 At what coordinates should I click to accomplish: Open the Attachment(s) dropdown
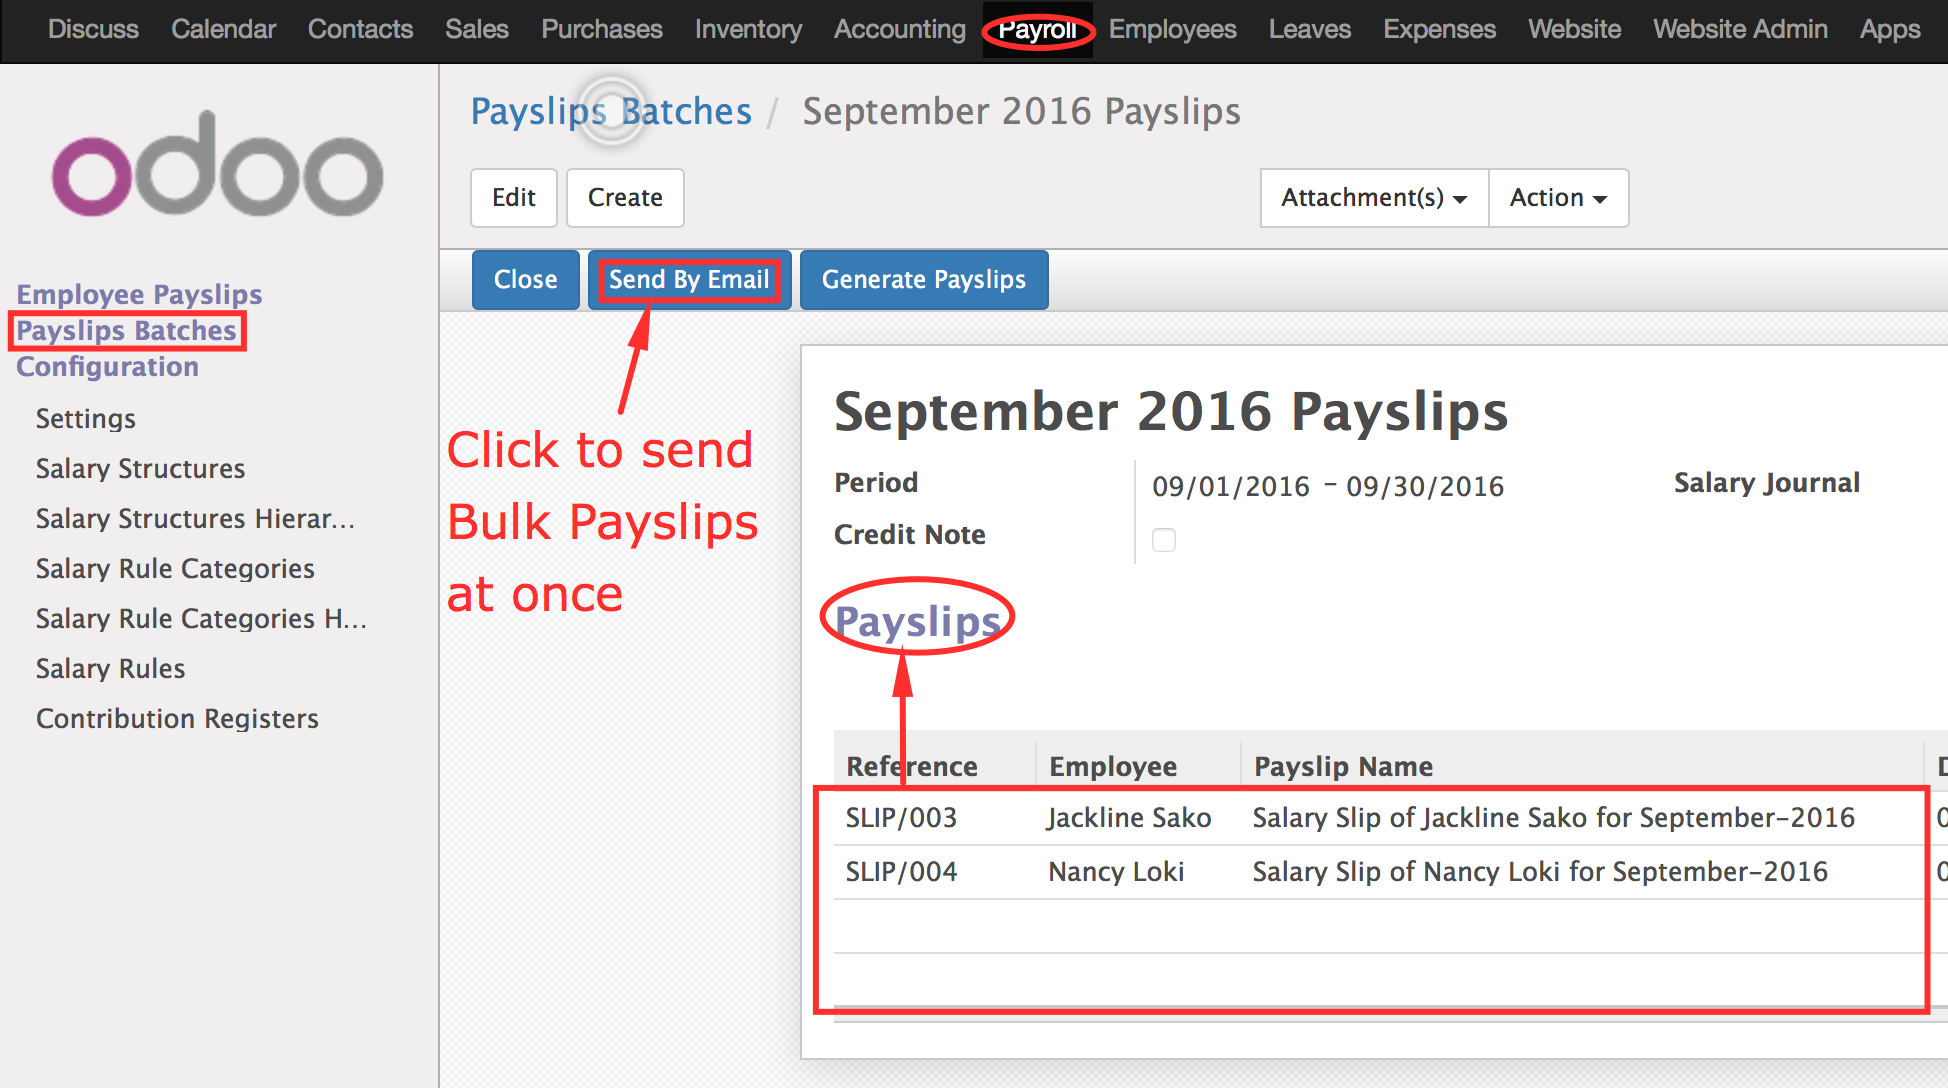(x=1374, y=198)
